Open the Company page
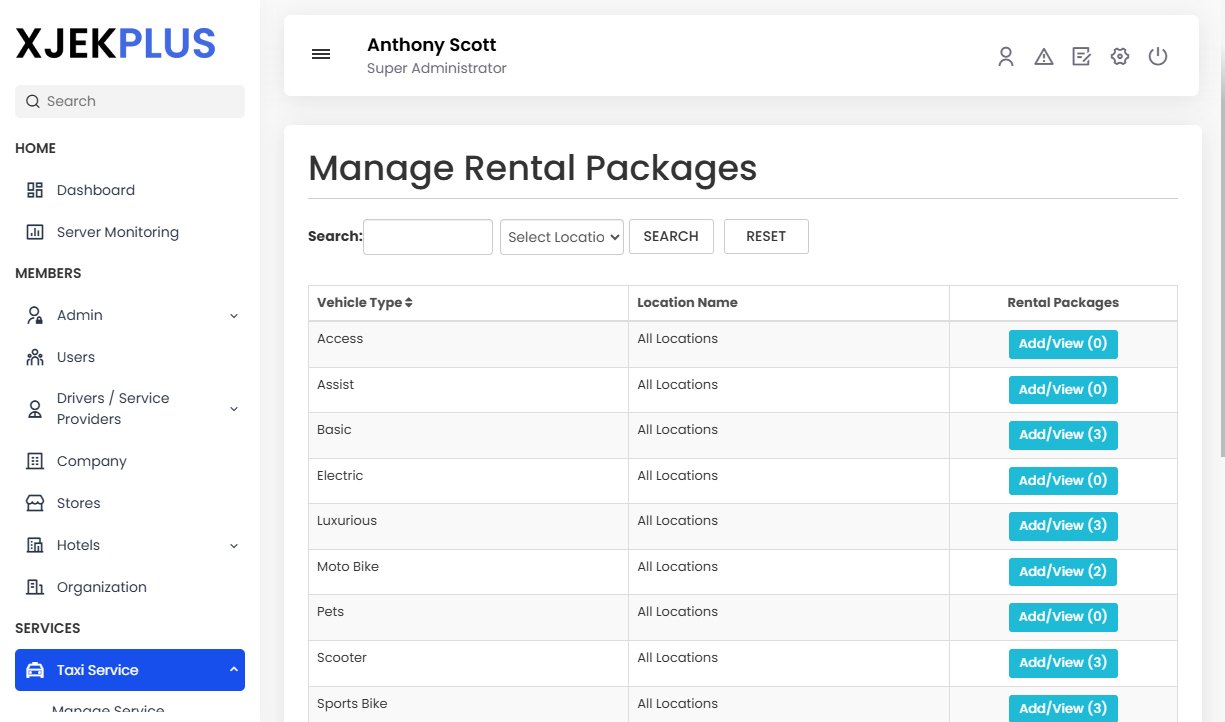1225x722 pixels. pos(91,461)
